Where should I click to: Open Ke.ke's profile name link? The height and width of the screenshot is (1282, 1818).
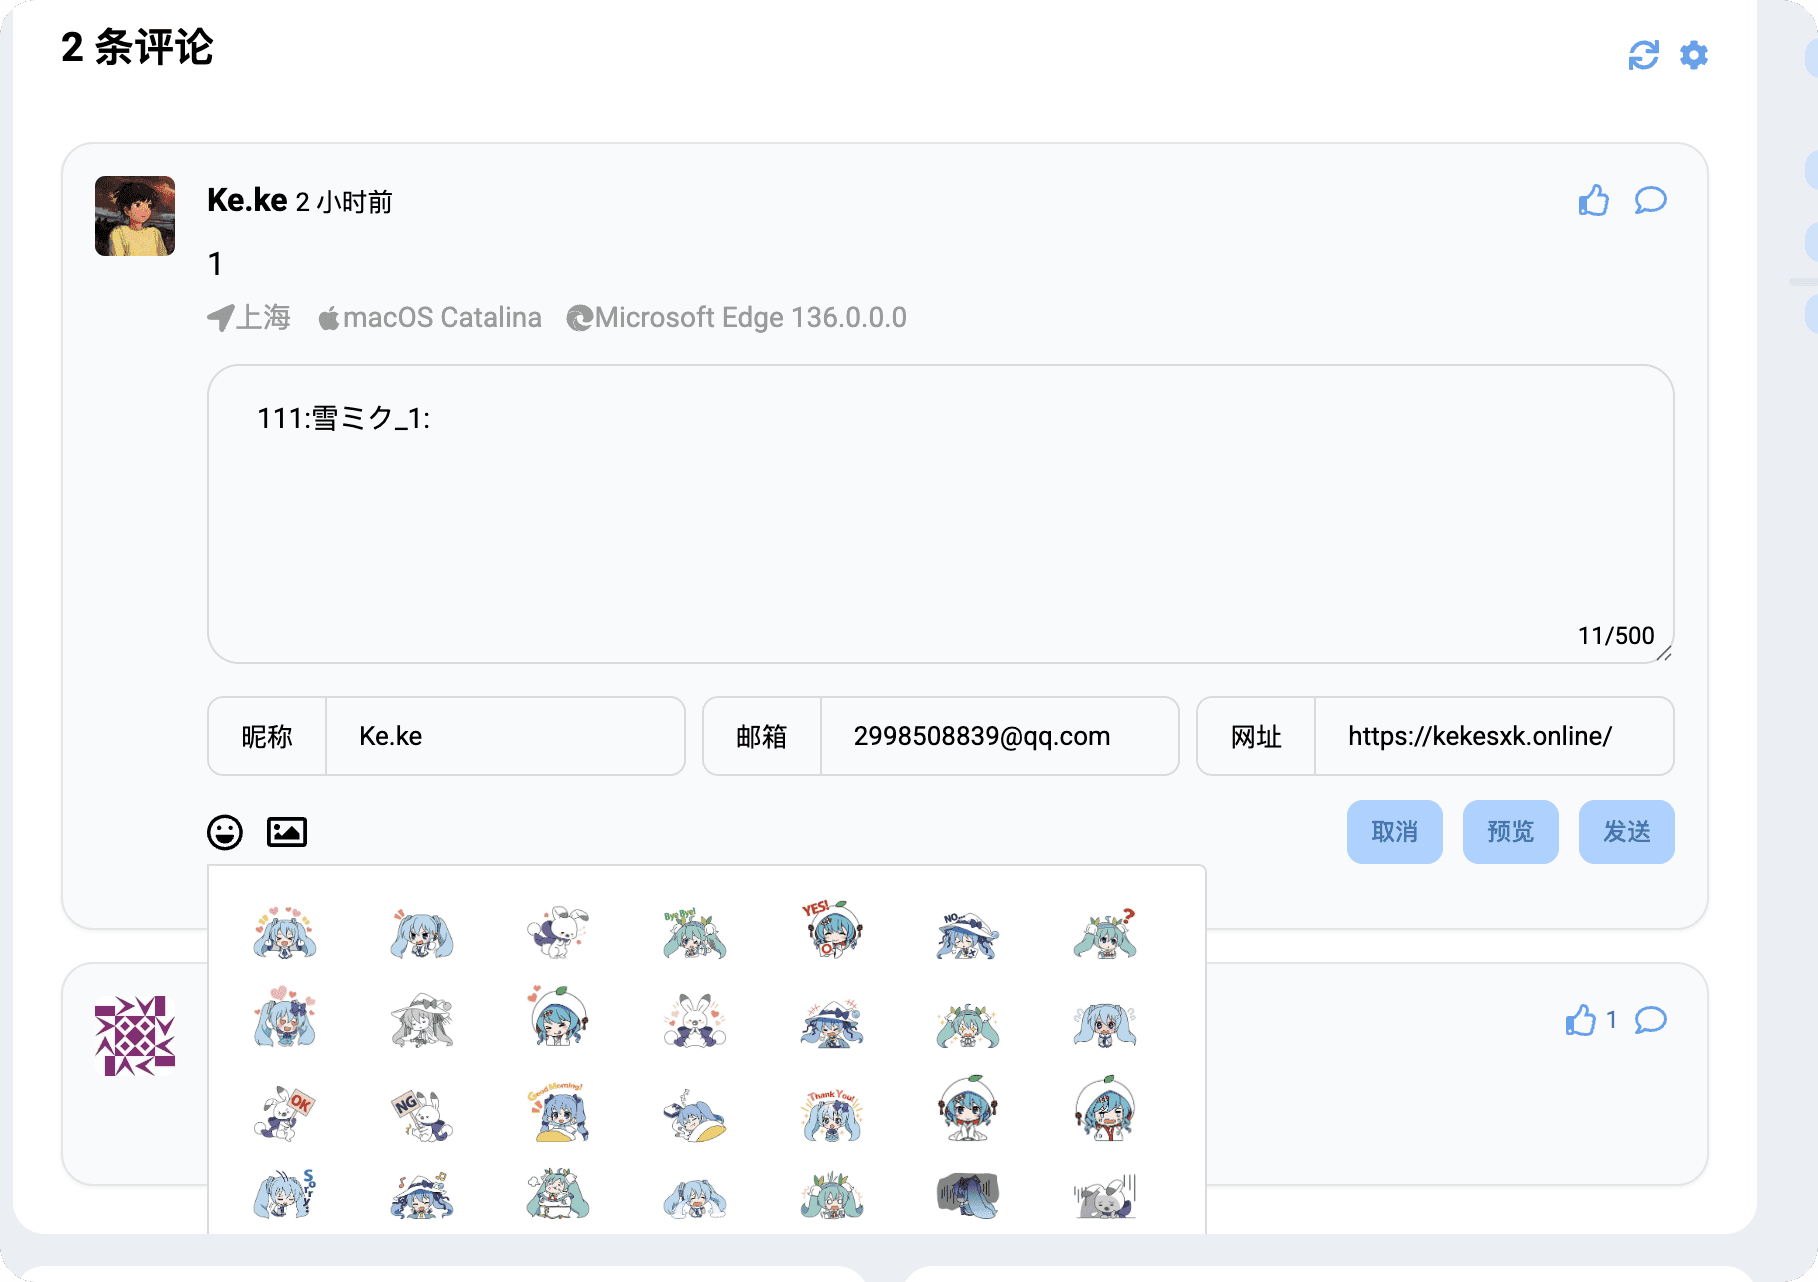(247, 200)
